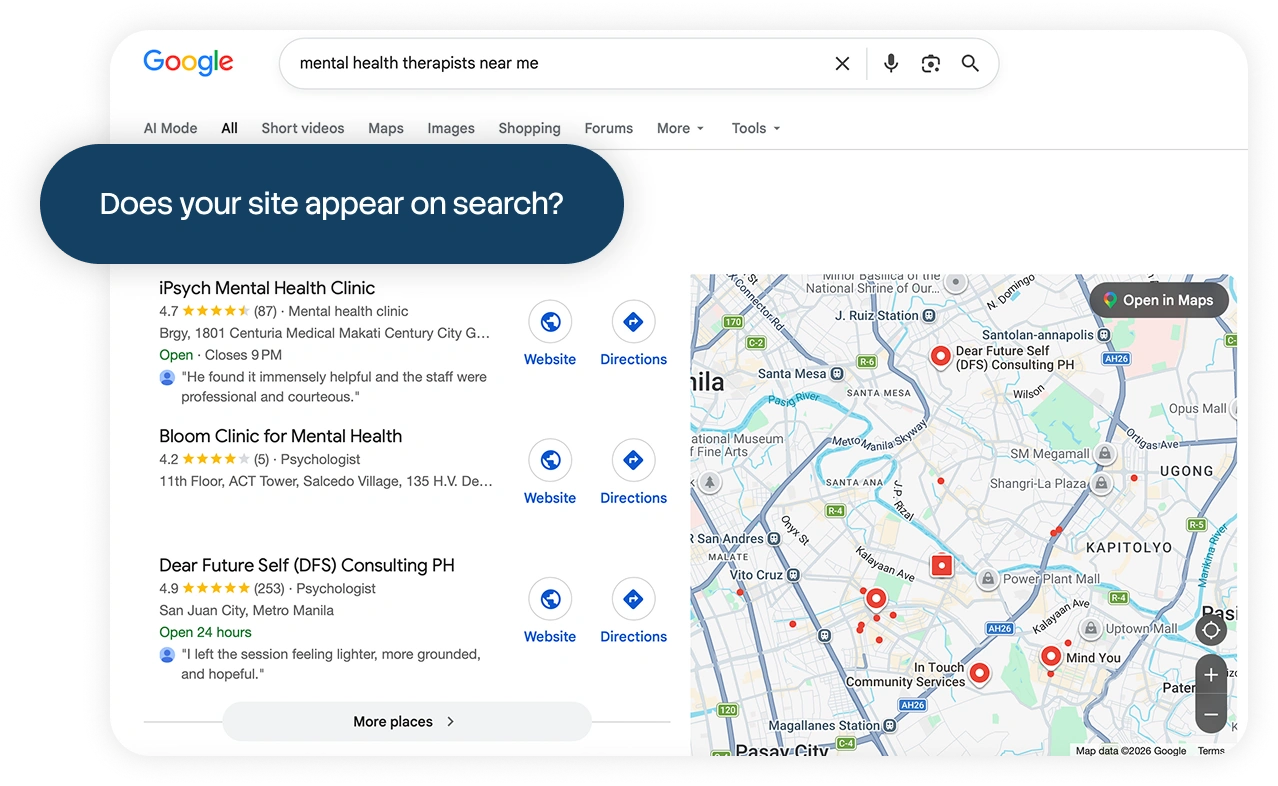
Task: Get directions to Dear Future Self Consulting
Action: pos(633,599)
